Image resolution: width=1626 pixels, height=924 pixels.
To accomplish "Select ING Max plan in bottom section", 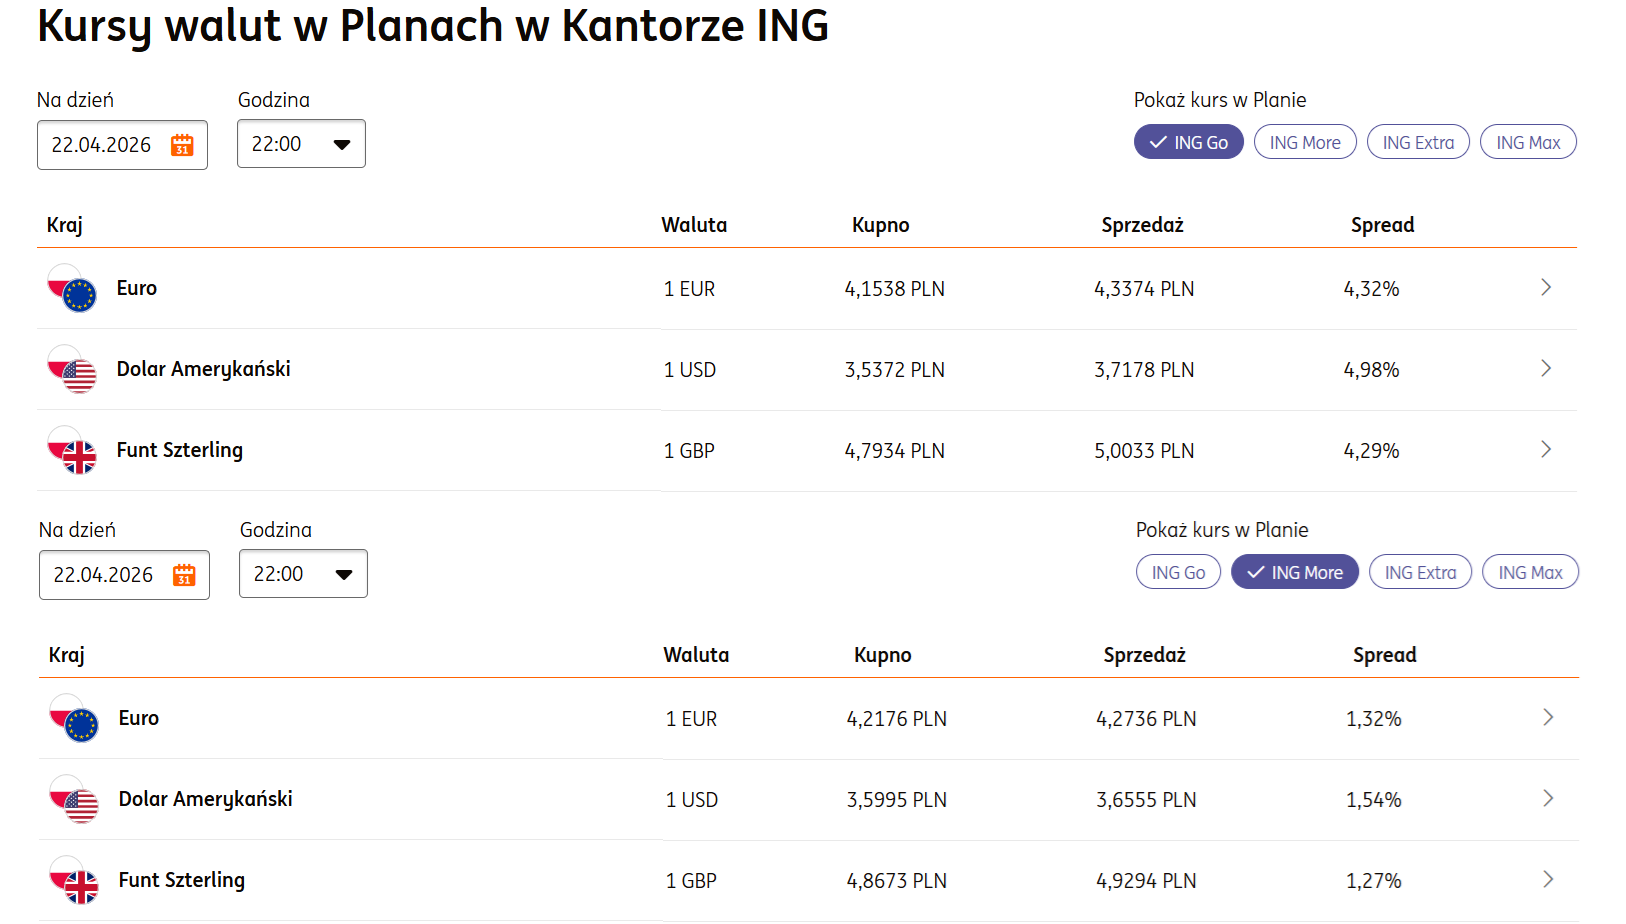I will point(1529,572).
